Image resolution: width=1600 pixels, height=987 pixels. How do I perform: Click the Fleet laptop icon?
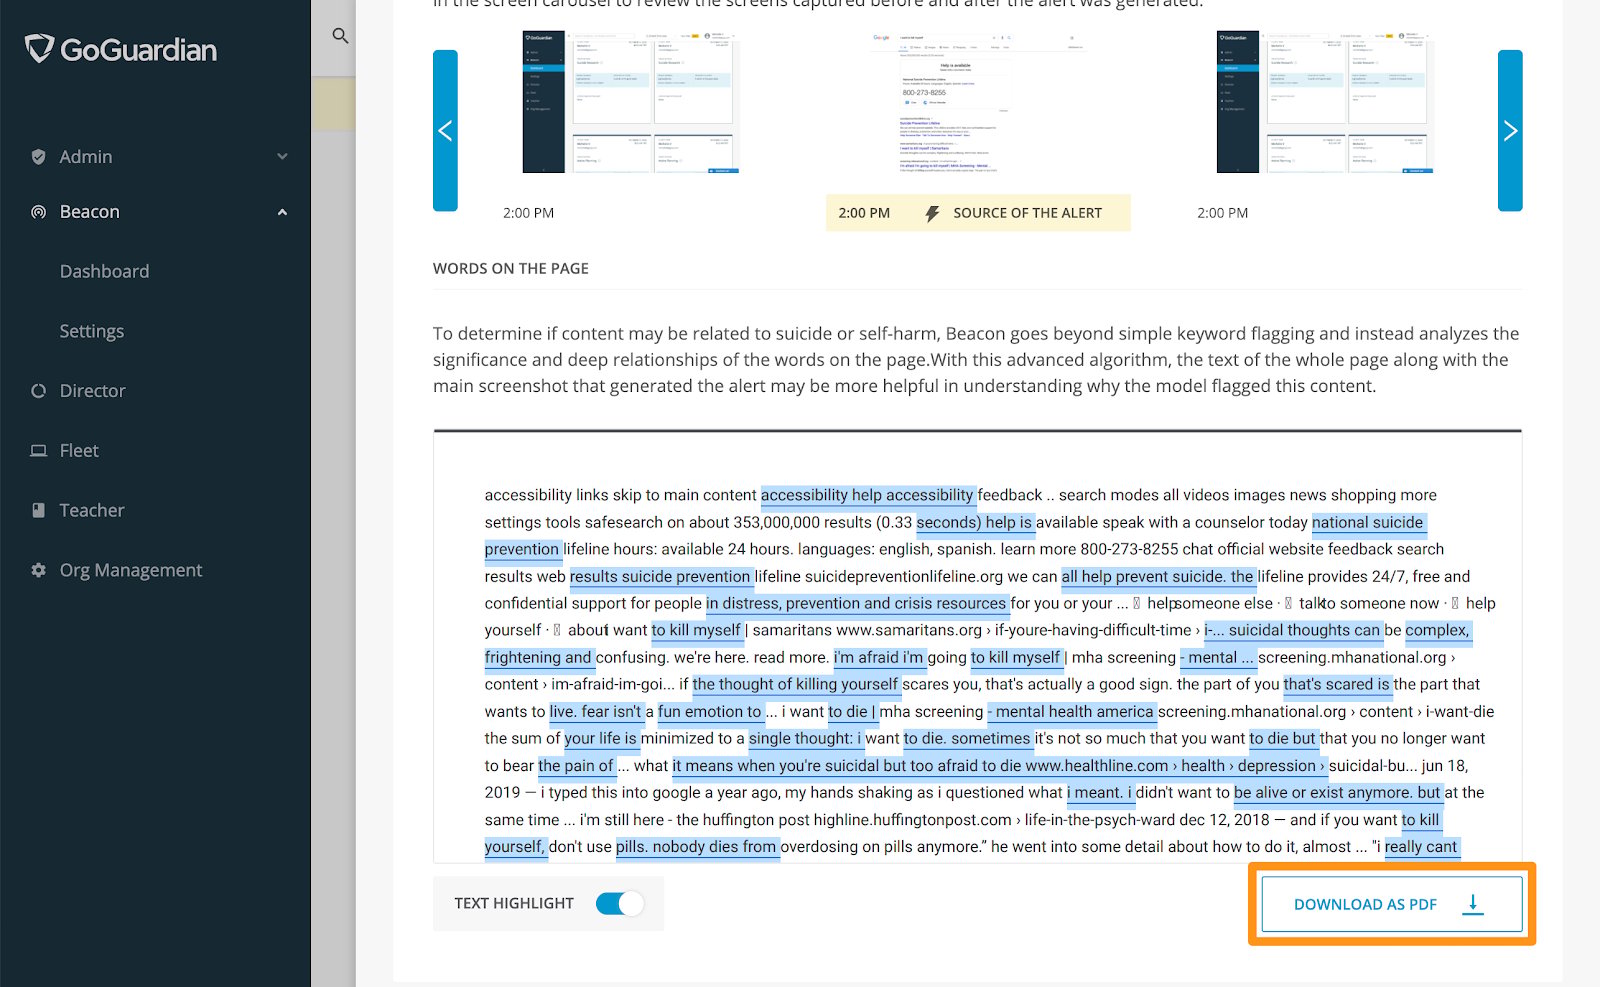pyautogui.click(x=38, y=451)
